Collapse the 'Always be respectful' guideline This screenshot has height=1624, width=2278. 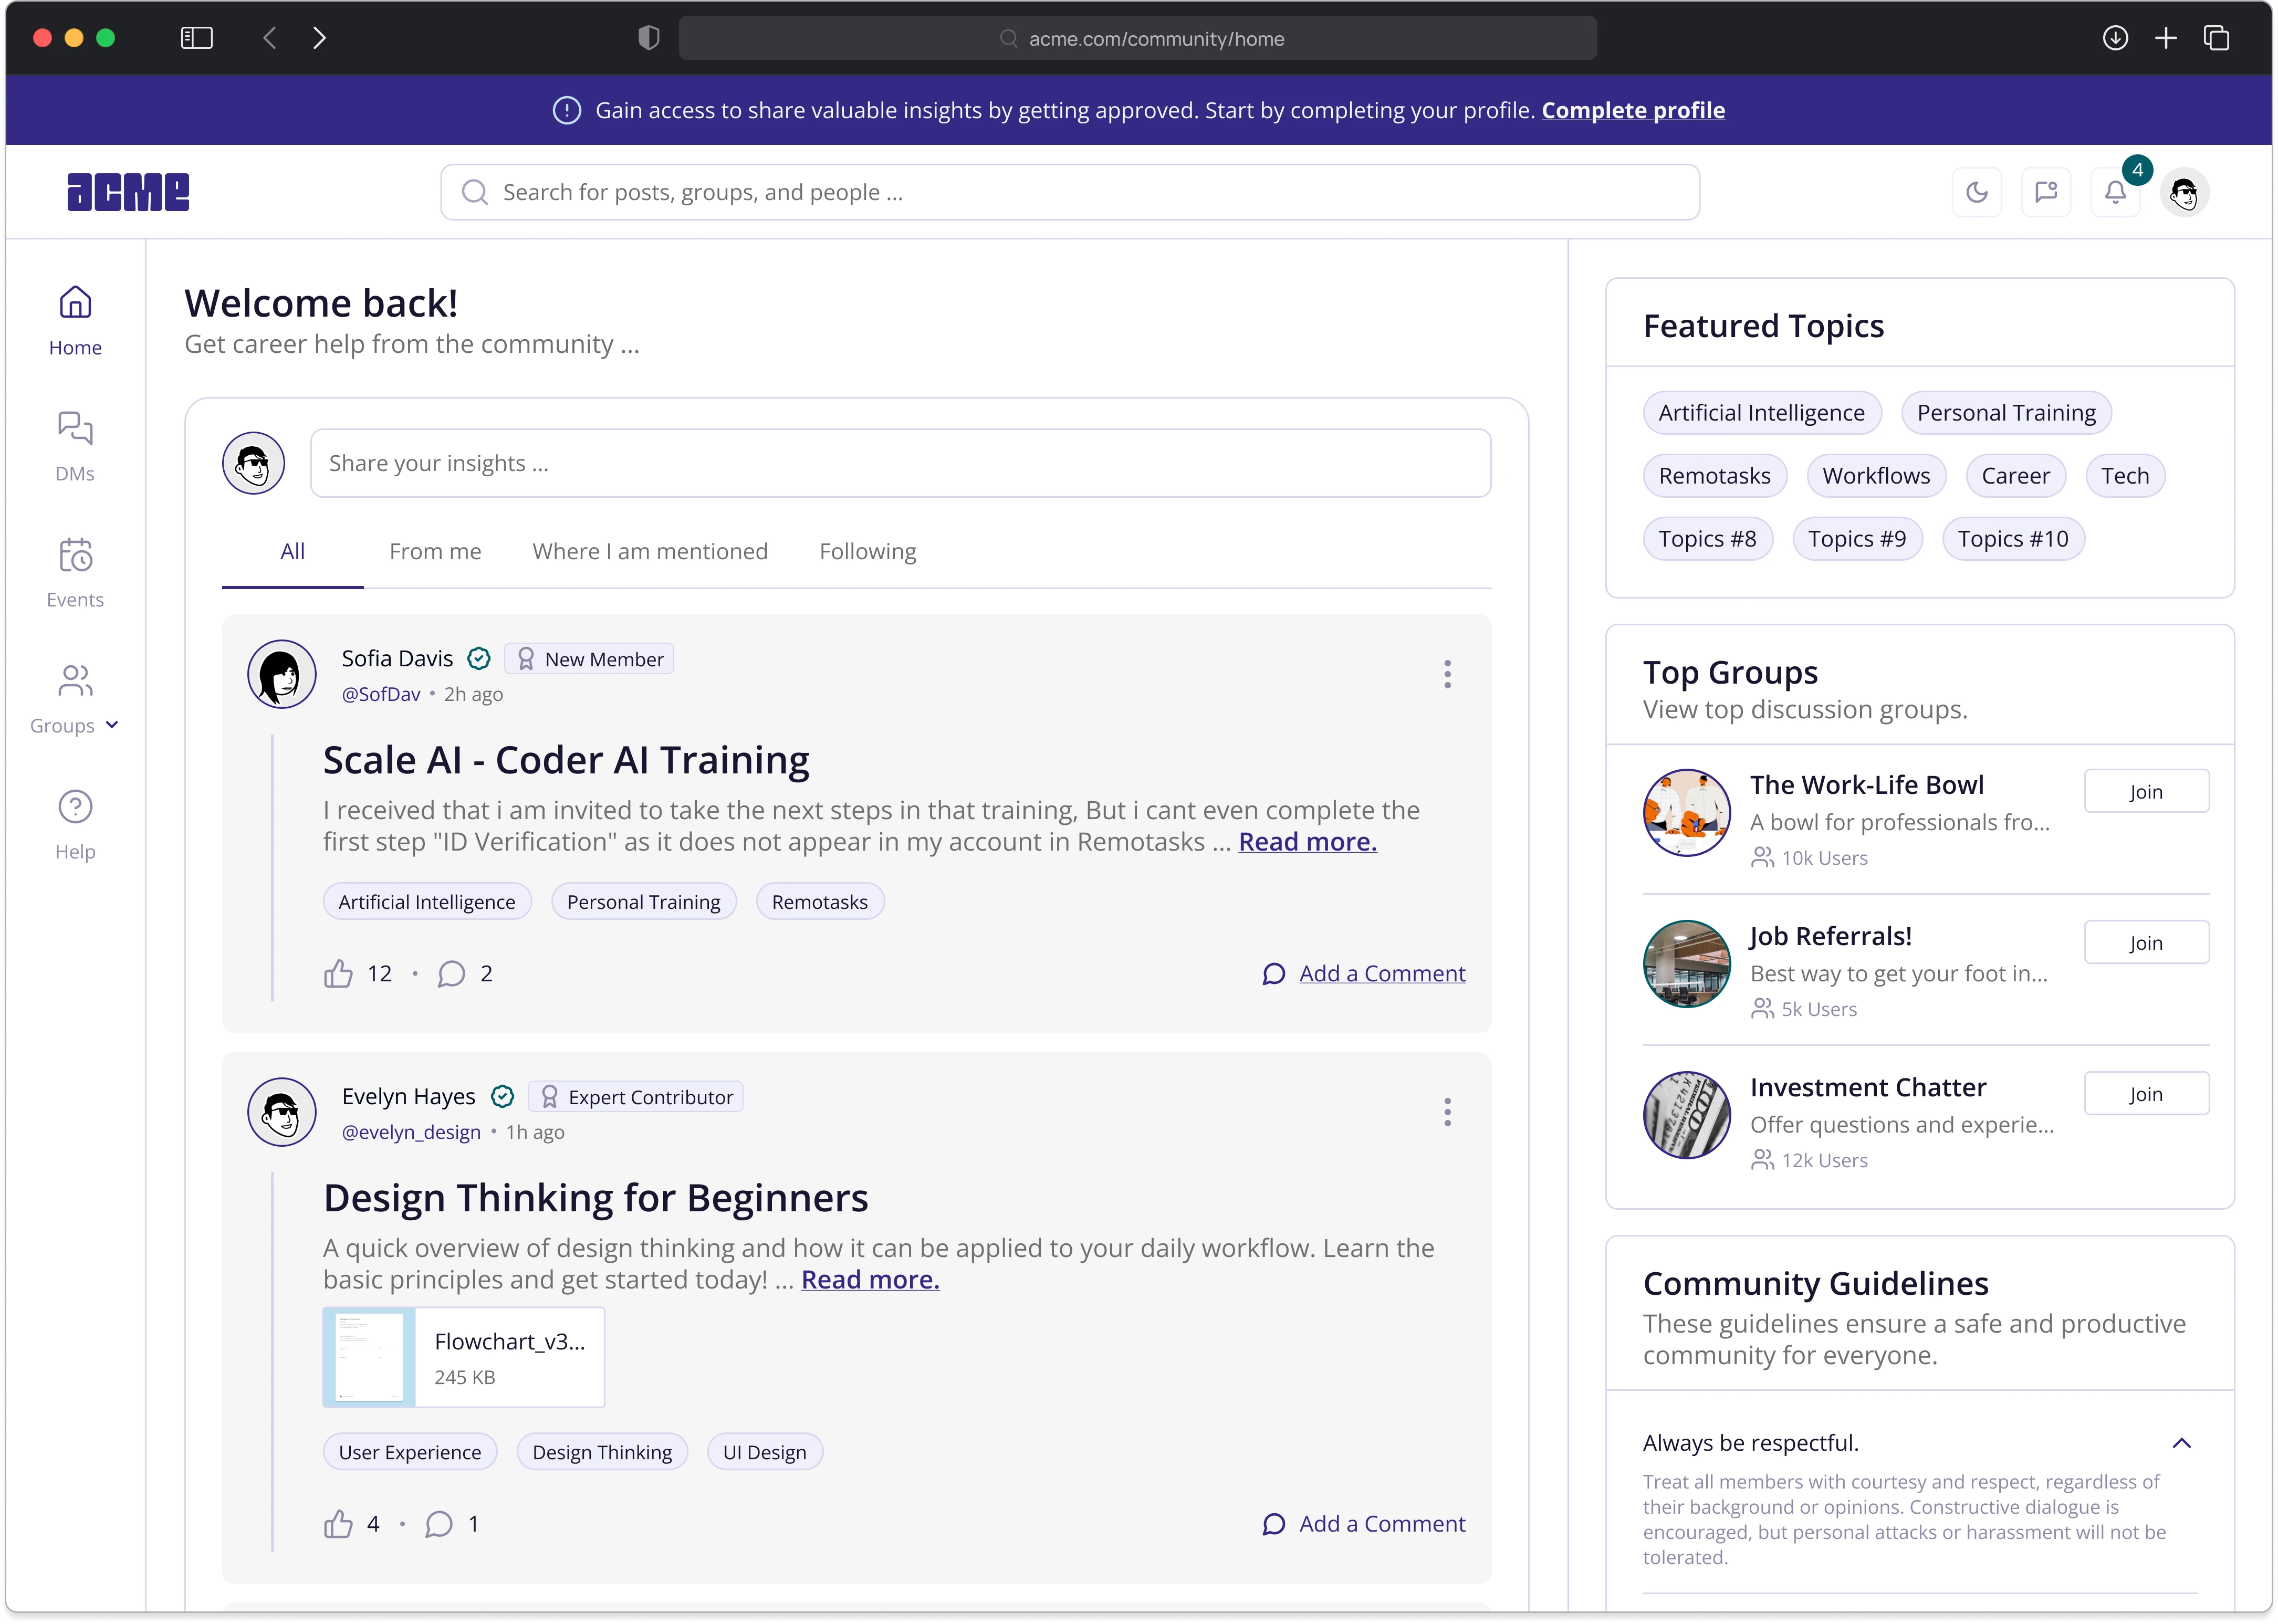tap(2181, 1443)
